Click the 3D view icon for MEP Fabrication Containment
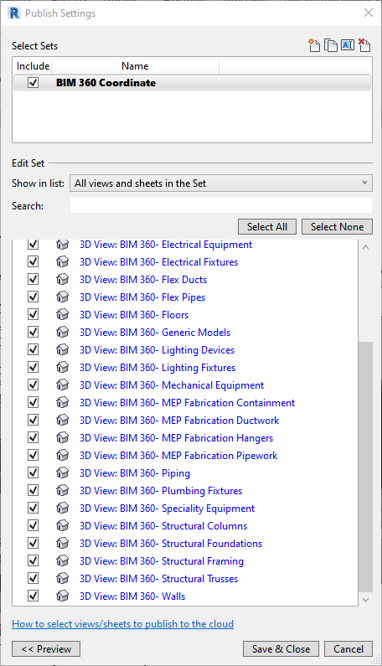This screenshot has width=382, height=666. click(62, 403)
